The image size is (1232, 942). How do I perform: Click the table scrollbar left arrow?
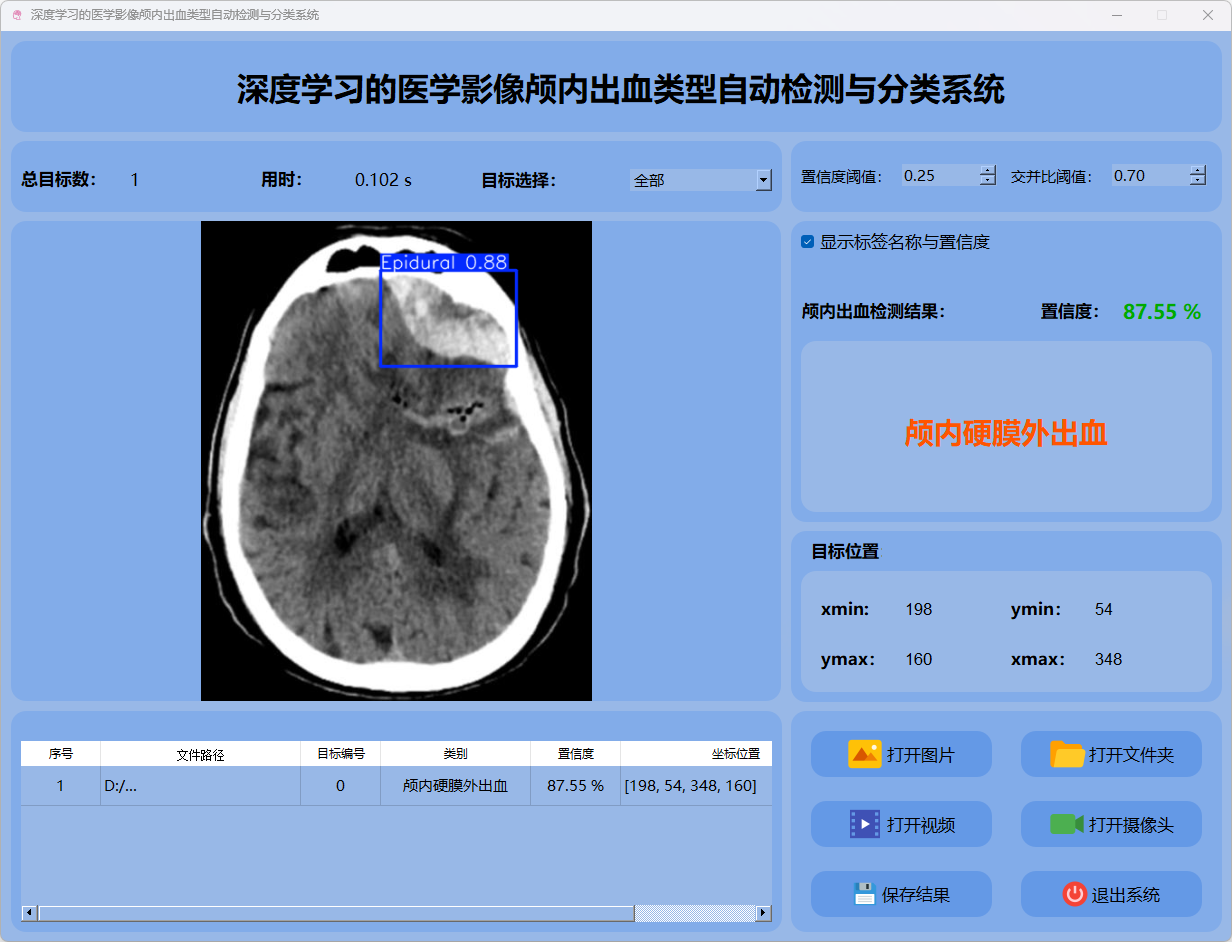tap(29, 913)
